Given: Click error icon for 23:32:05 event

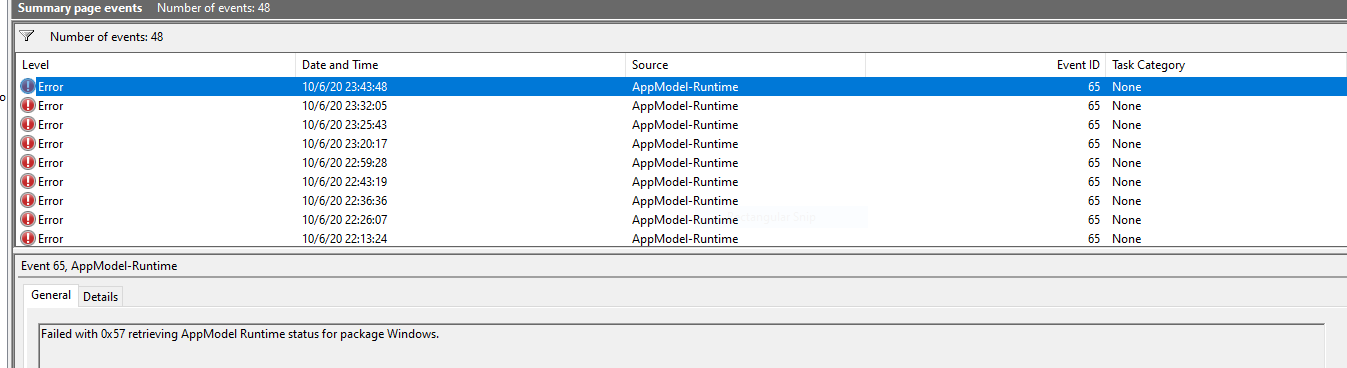Looking at the screenshot, I should tap(28, 106).
